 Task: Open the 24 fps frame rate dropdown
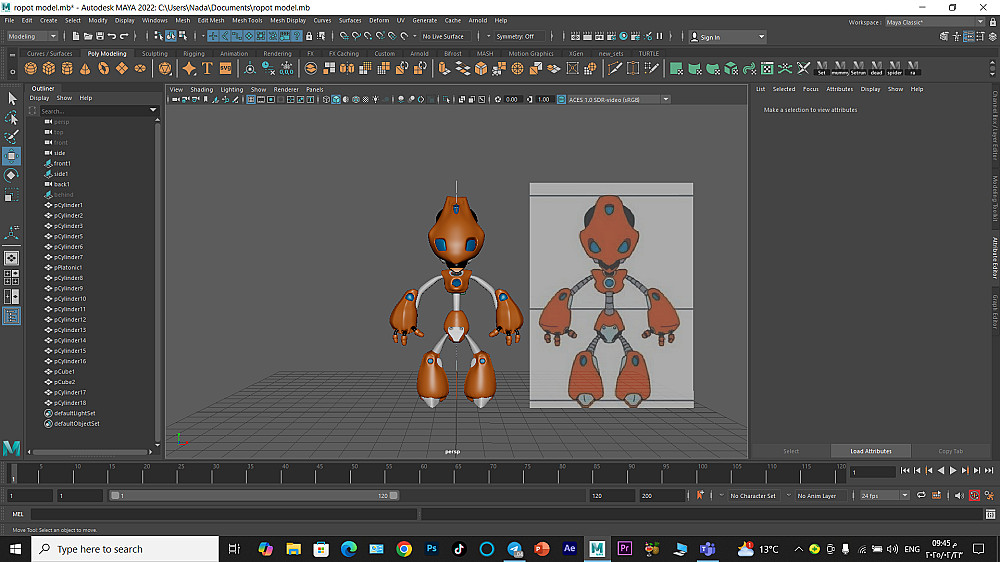[883, 495]
